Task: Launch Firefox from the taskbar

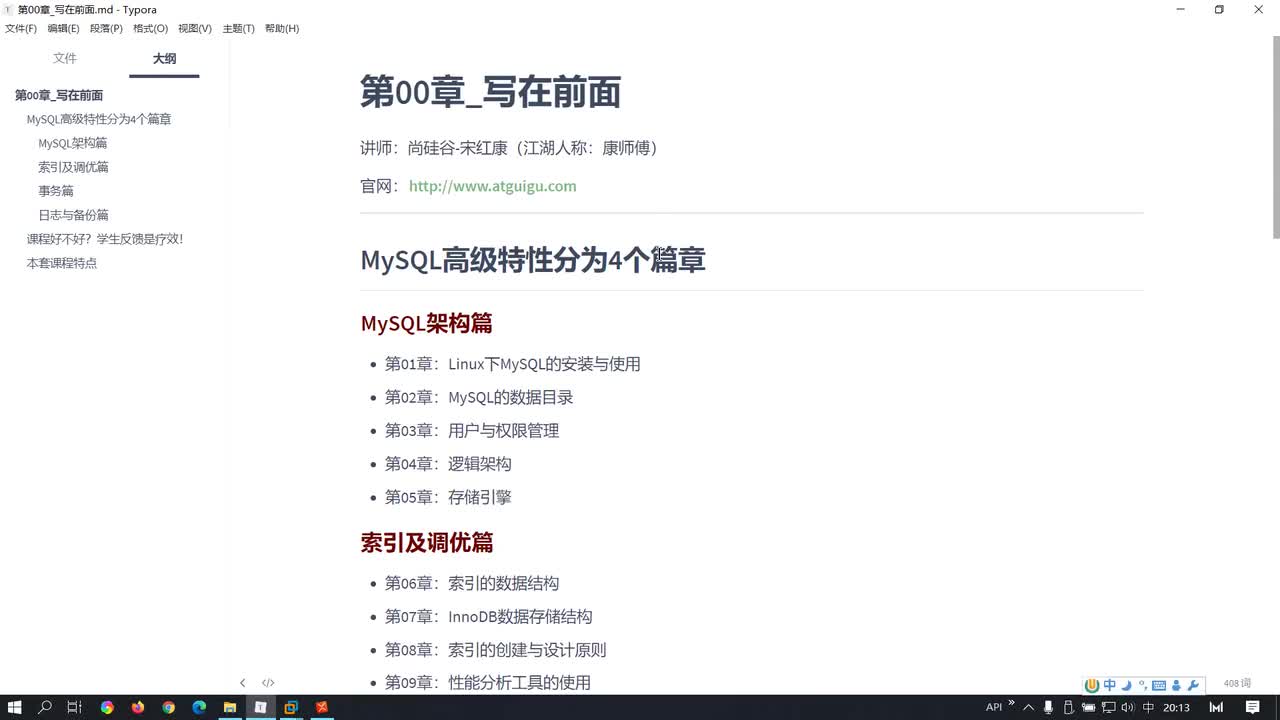Action: [x=138, y=707]
